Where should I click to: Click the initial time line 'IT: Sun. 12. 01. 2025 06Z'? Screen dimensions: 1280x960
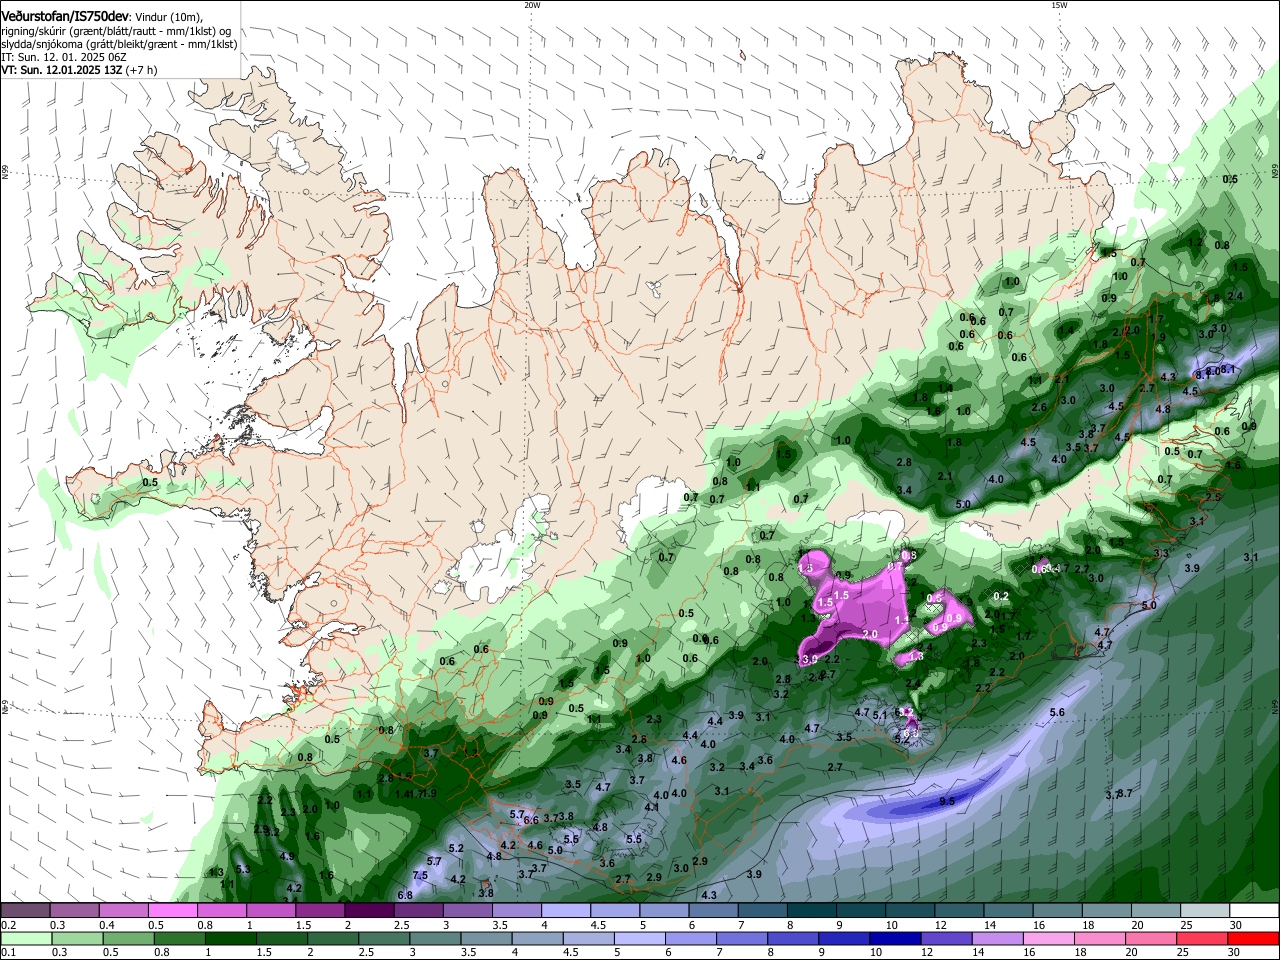tap(63, 57)
